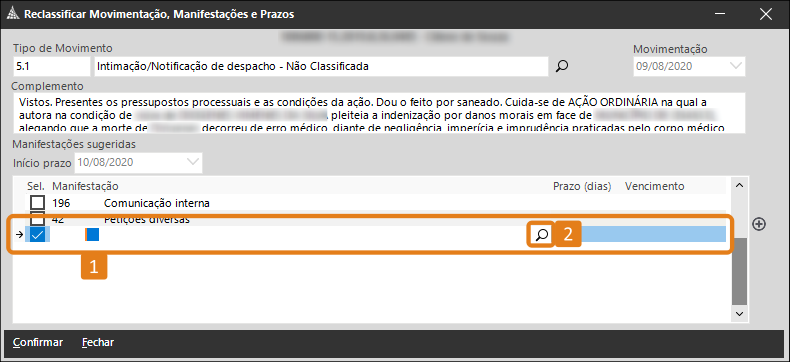Screen dimensions: 790x362
Task: Click the Prazo (dias) column header
Action: pyautogui.click(x=582, y=186)
